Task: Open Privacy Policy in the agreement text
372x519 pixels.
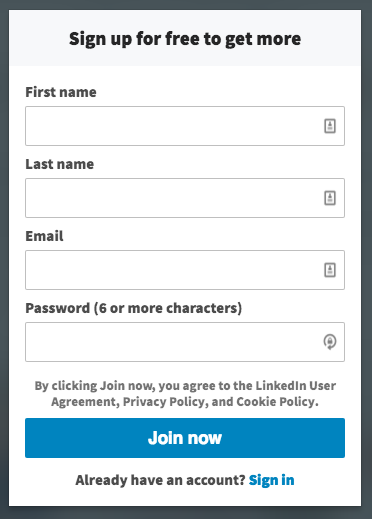Action: 163,402
